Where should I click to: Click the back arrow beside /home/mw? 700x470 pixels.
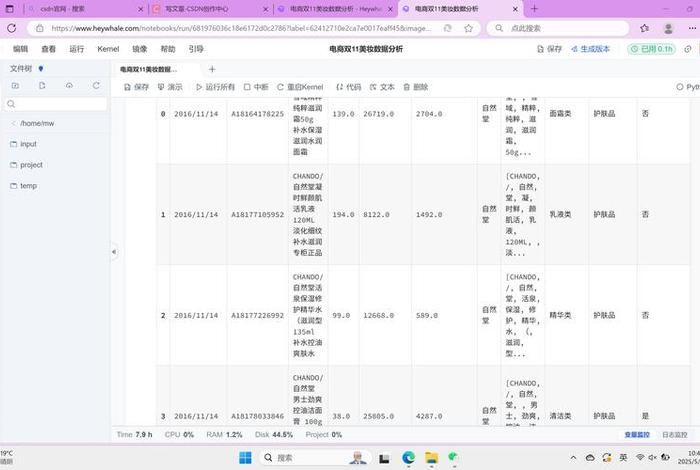[x=13, y=123]
